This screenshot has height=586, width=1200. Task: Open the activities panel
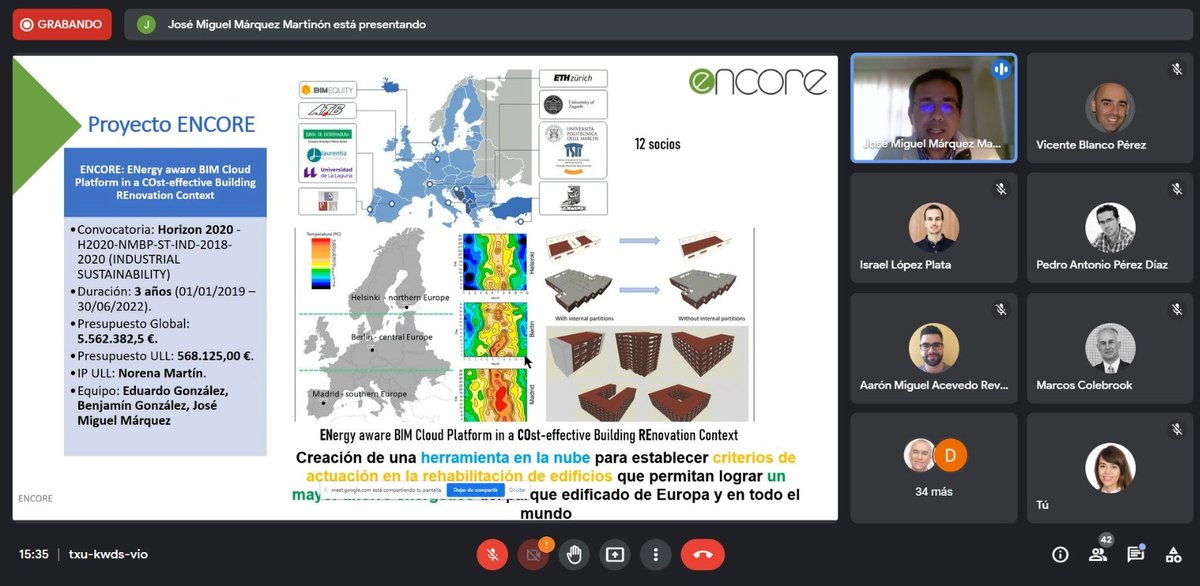[1173, 554]
